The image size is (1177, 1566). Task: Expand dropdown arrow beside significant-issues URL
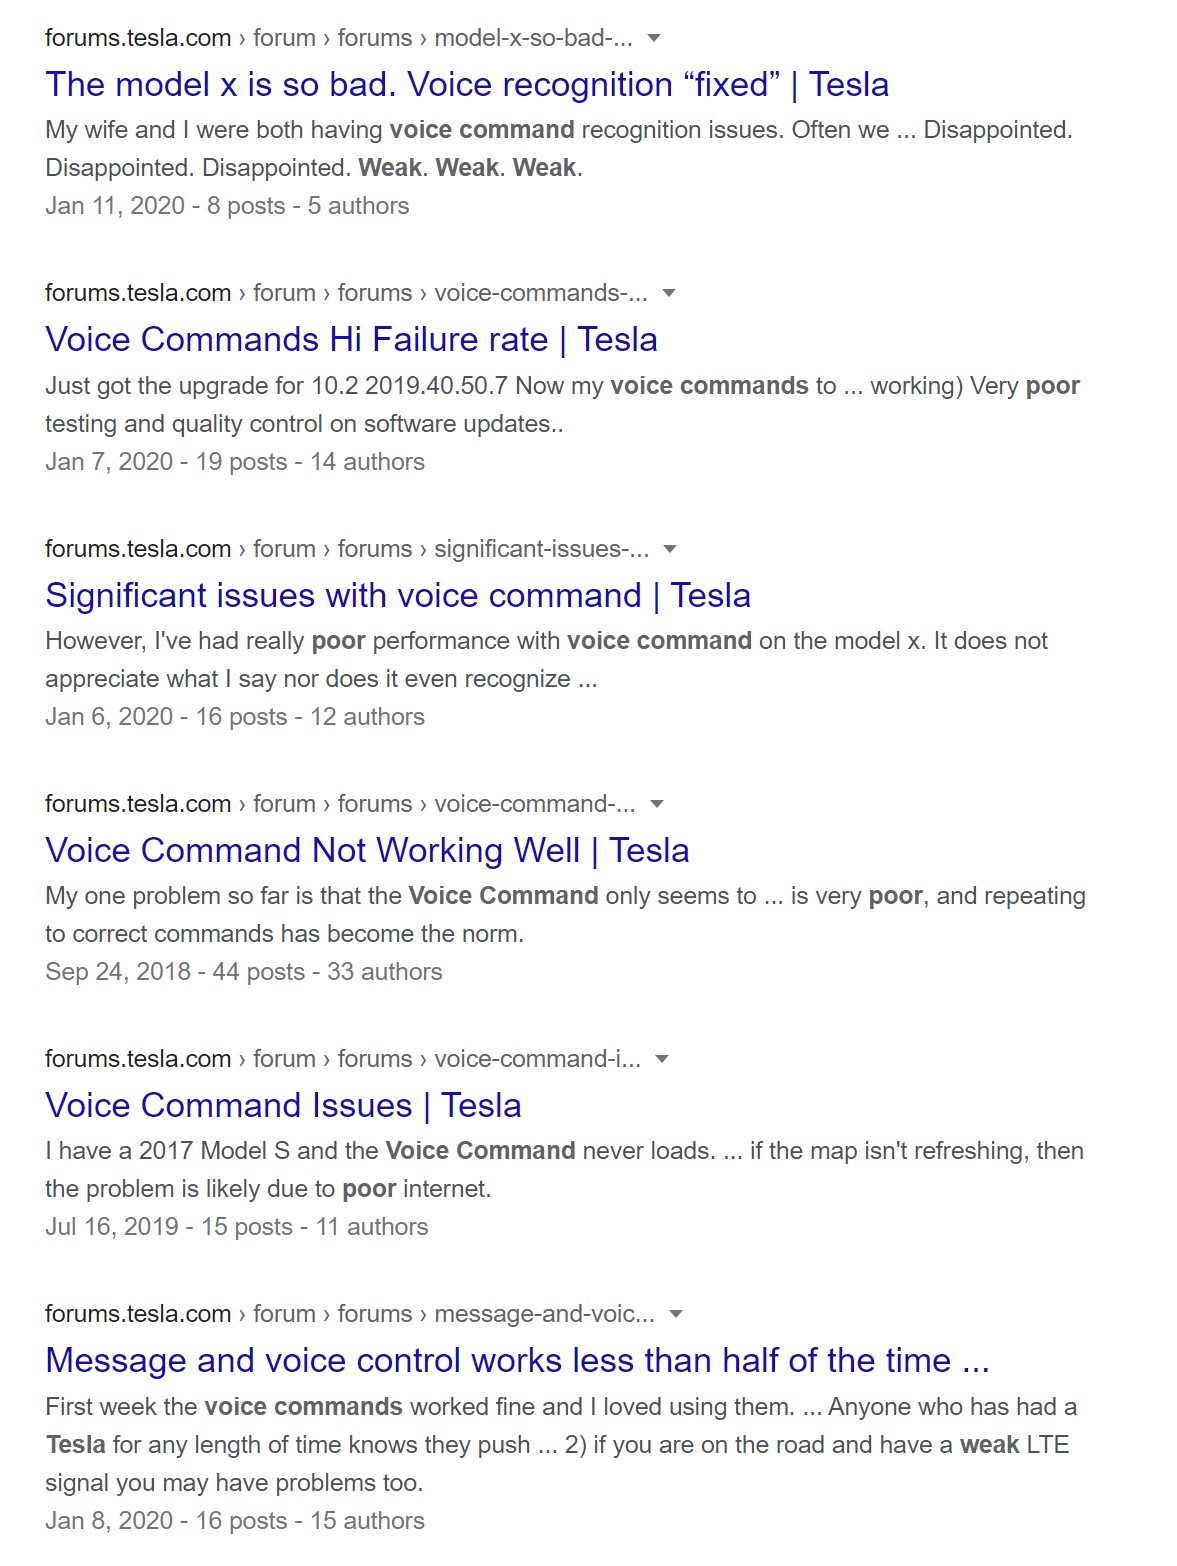pyautogui.click(x=671, y=549)
